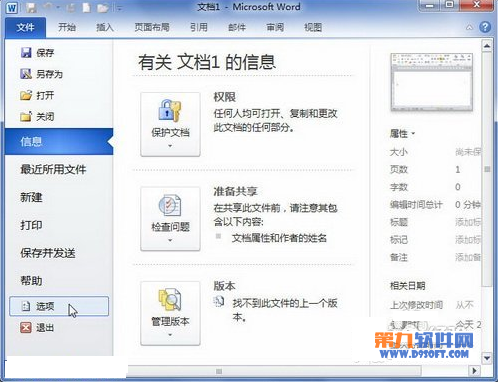Click the Save icon in Quick Access Toolbar
This screenshot has height=382, width=498.
tap(31, 7)
